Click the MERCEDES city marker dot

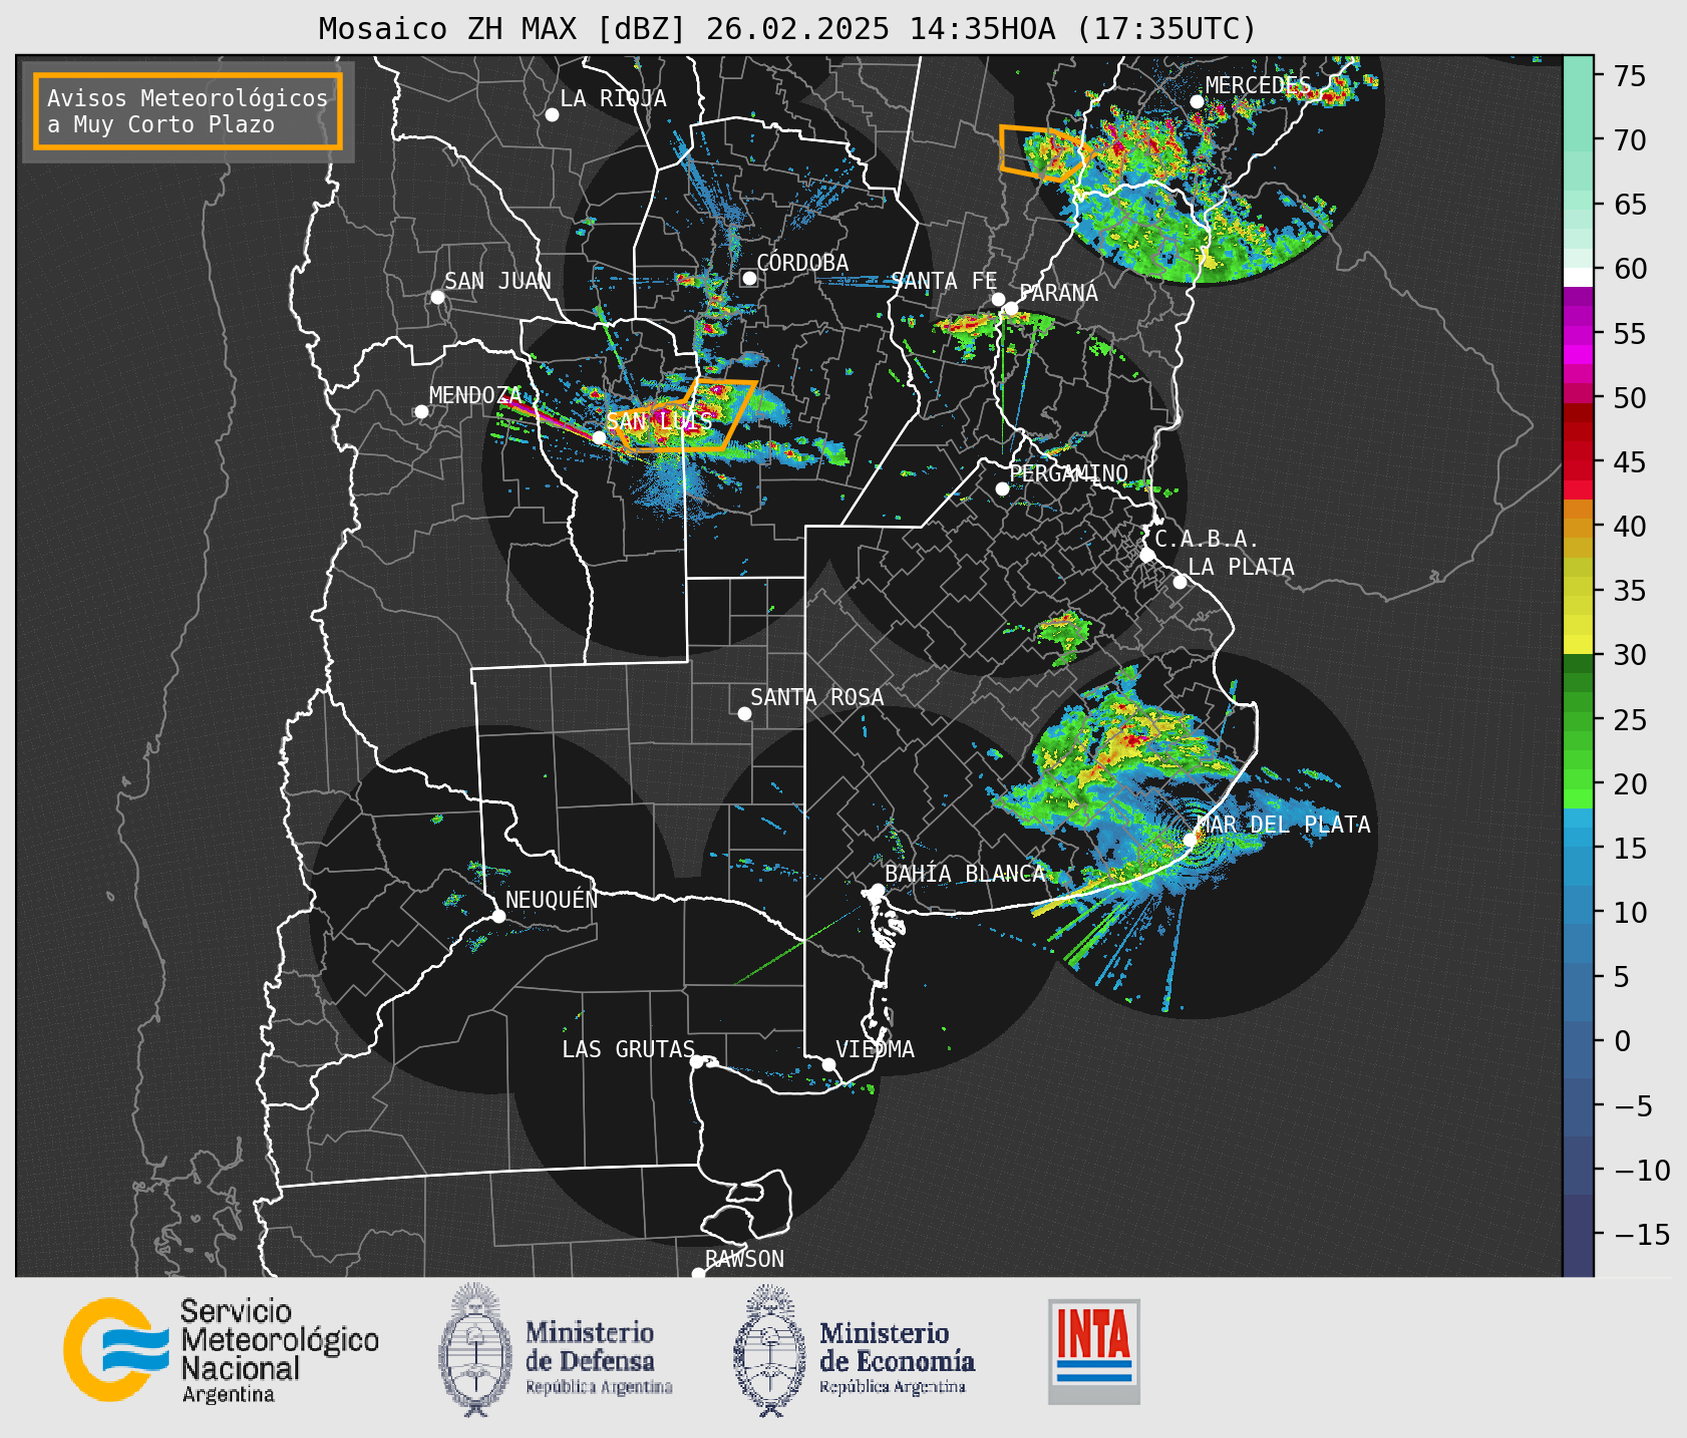1197,102
